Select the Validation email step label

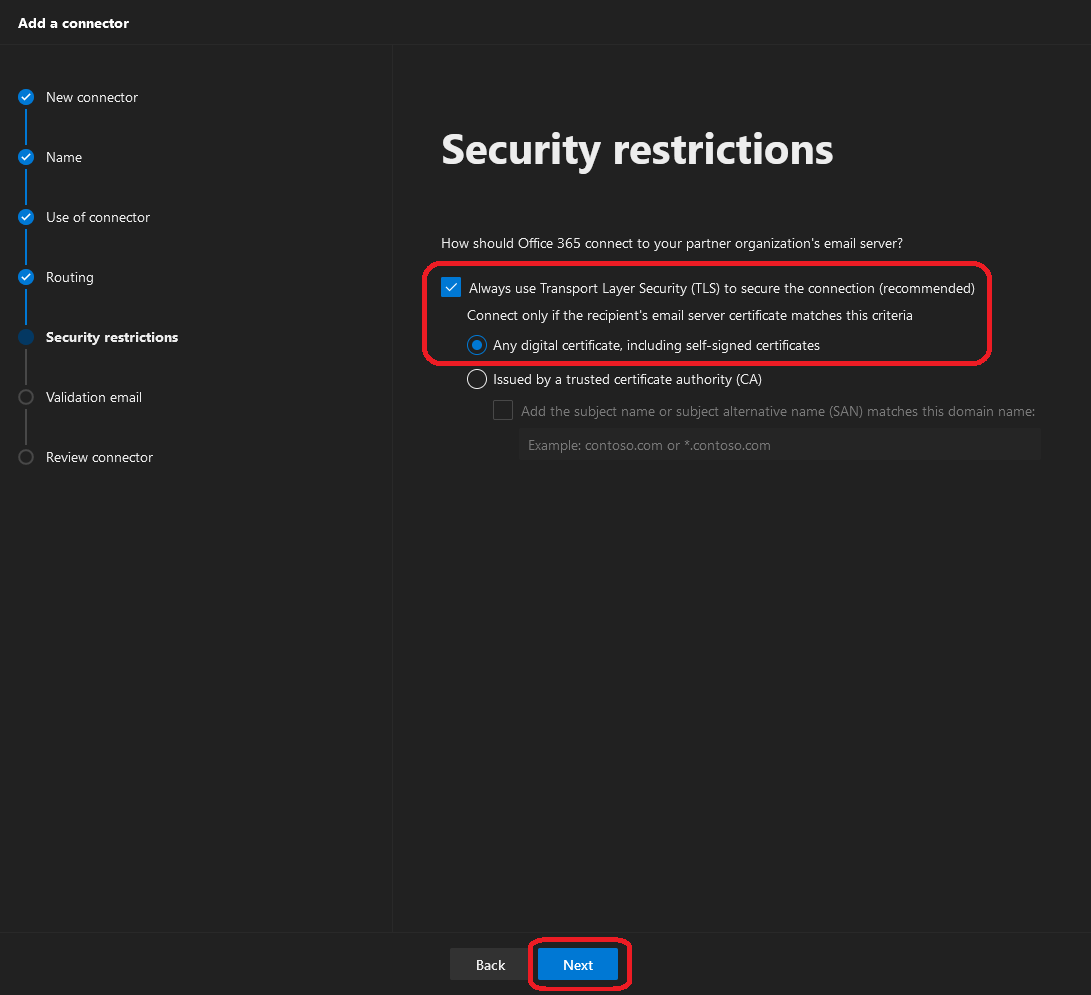pyautogui.click(x=94, y=397)
